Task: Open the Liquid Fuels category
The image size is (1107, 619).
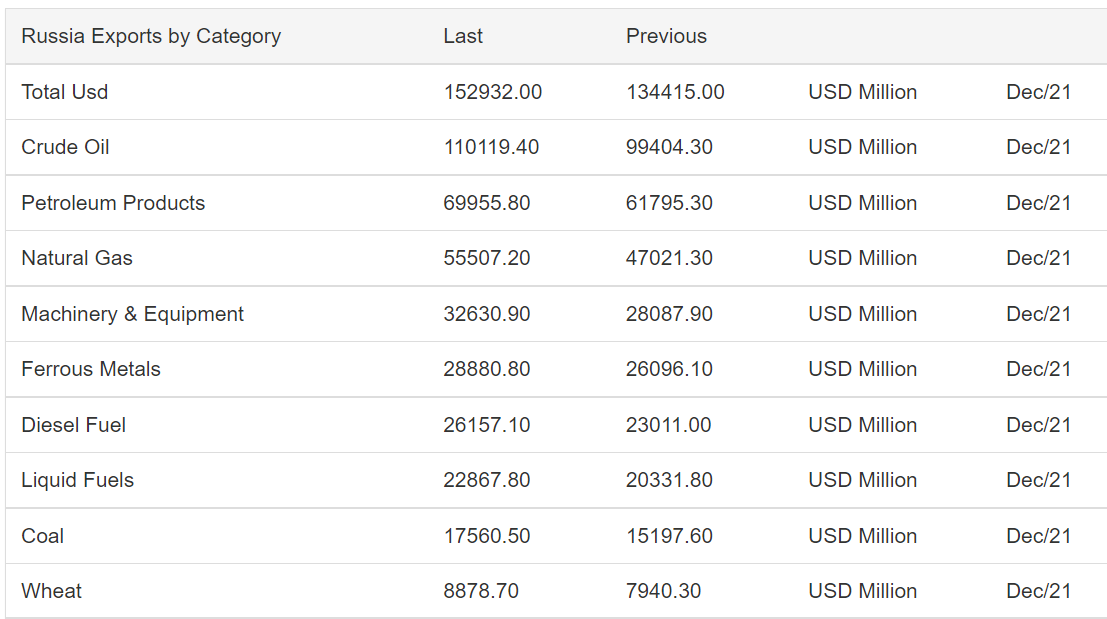Action: tap(77, 480)
